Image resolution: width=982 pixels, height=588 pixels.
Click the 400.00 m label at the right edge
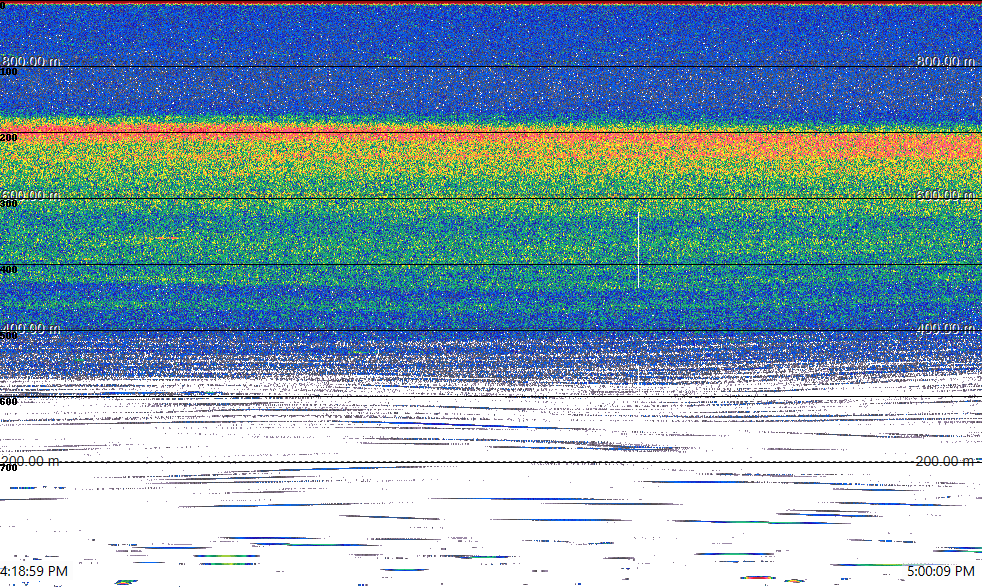946,328
